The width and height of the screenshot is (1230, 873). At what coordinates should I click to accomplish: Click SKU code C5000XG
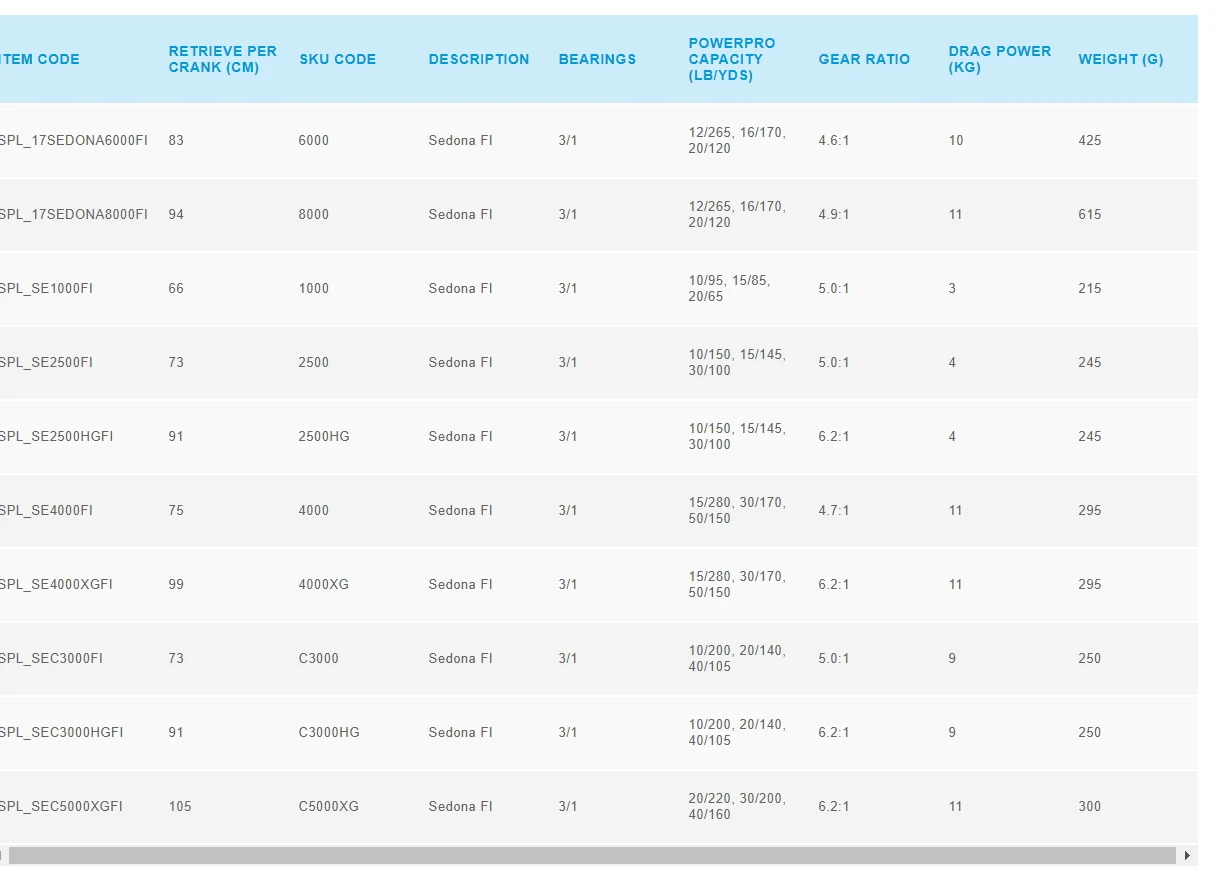point(328,806)
